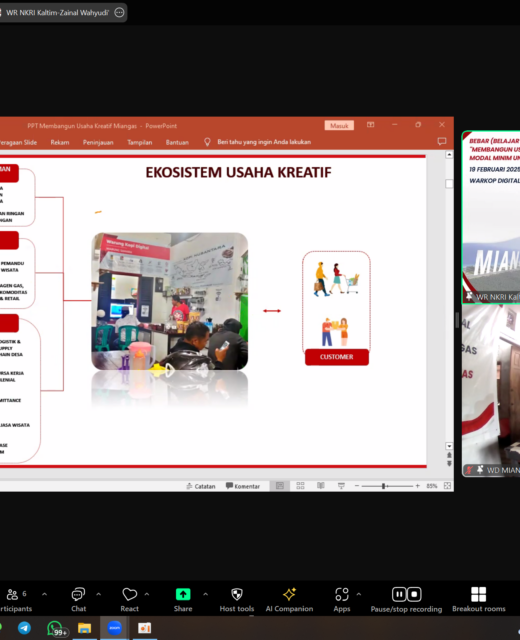The image size is (520, 640).
Task: Click the Masuk sign-in button
Action: click(x=339, y=125)
